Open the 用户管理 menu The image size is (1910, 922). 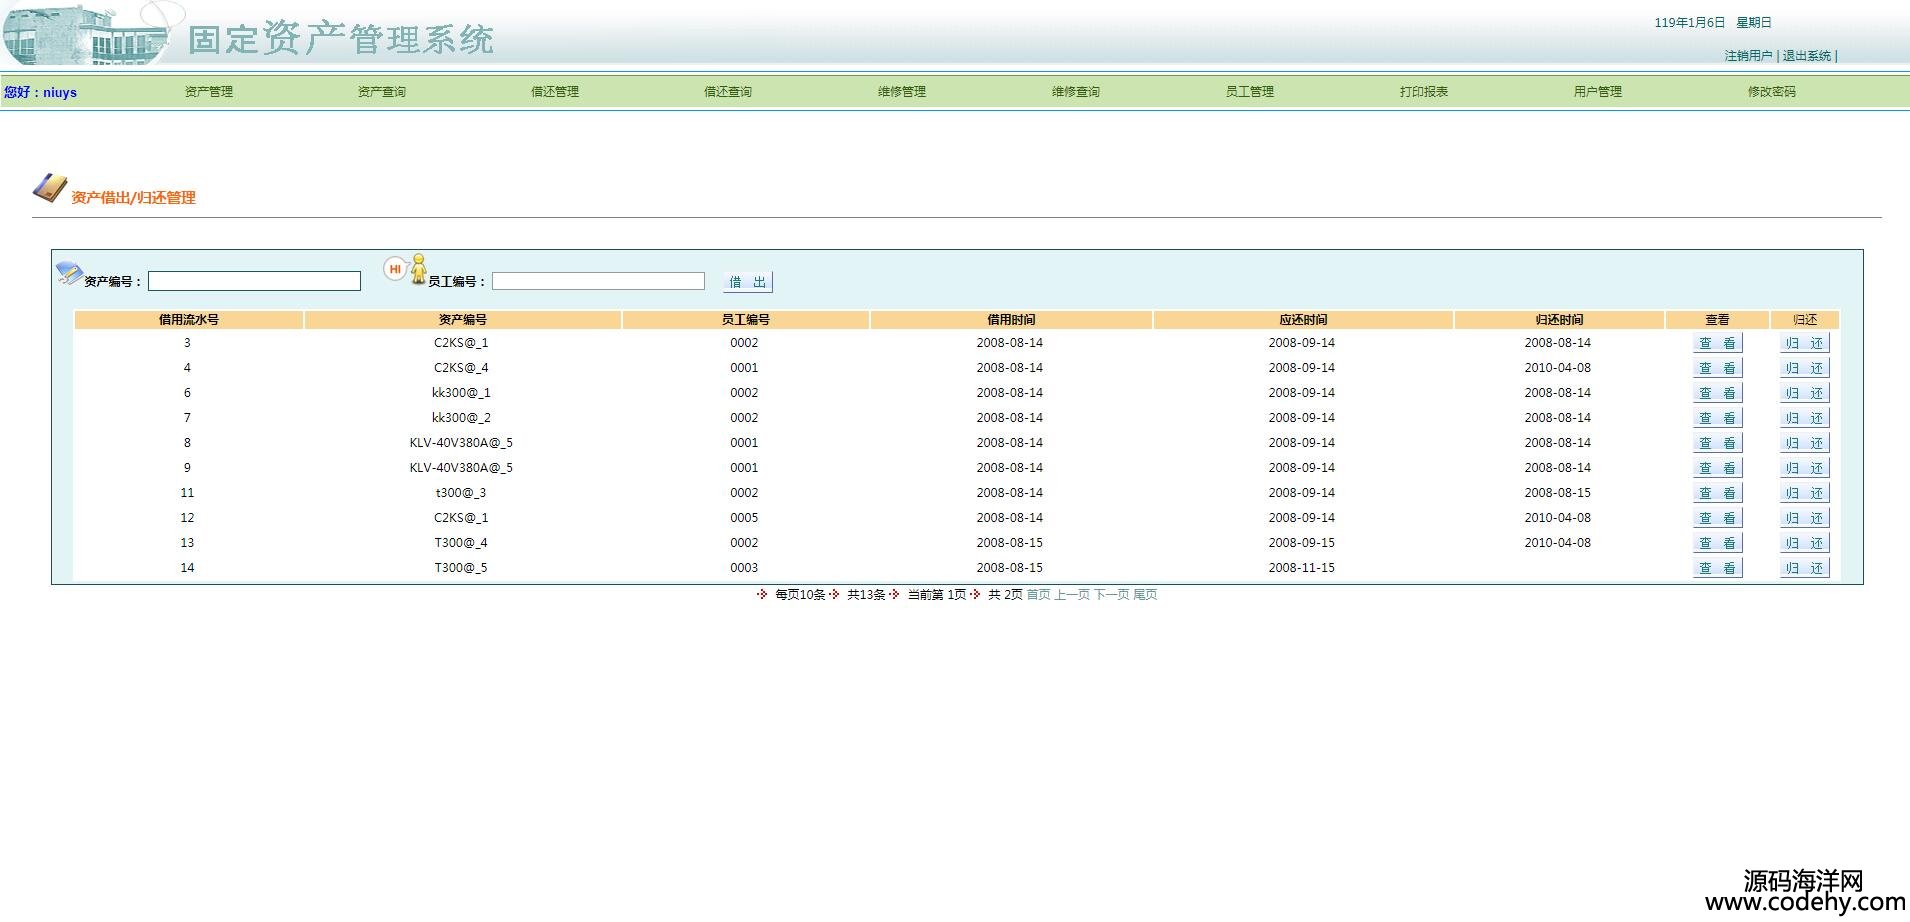(1598, 92)
